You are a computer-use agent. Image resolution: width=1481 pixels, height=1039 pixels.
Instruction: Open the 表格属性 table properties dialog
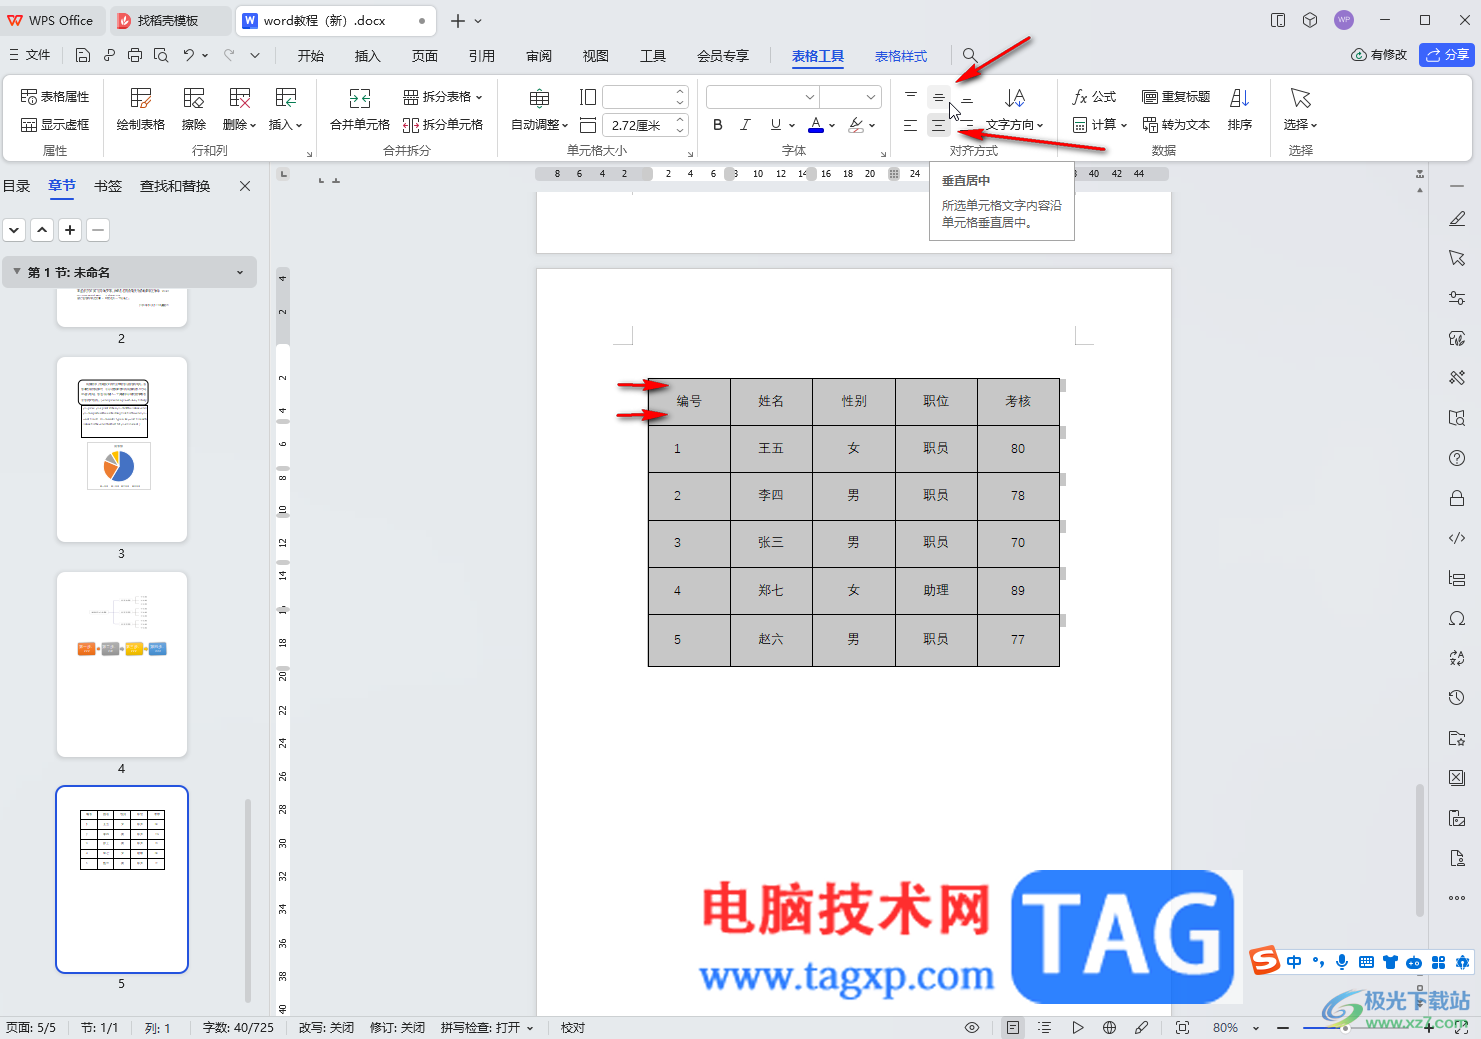coord(55,97)
